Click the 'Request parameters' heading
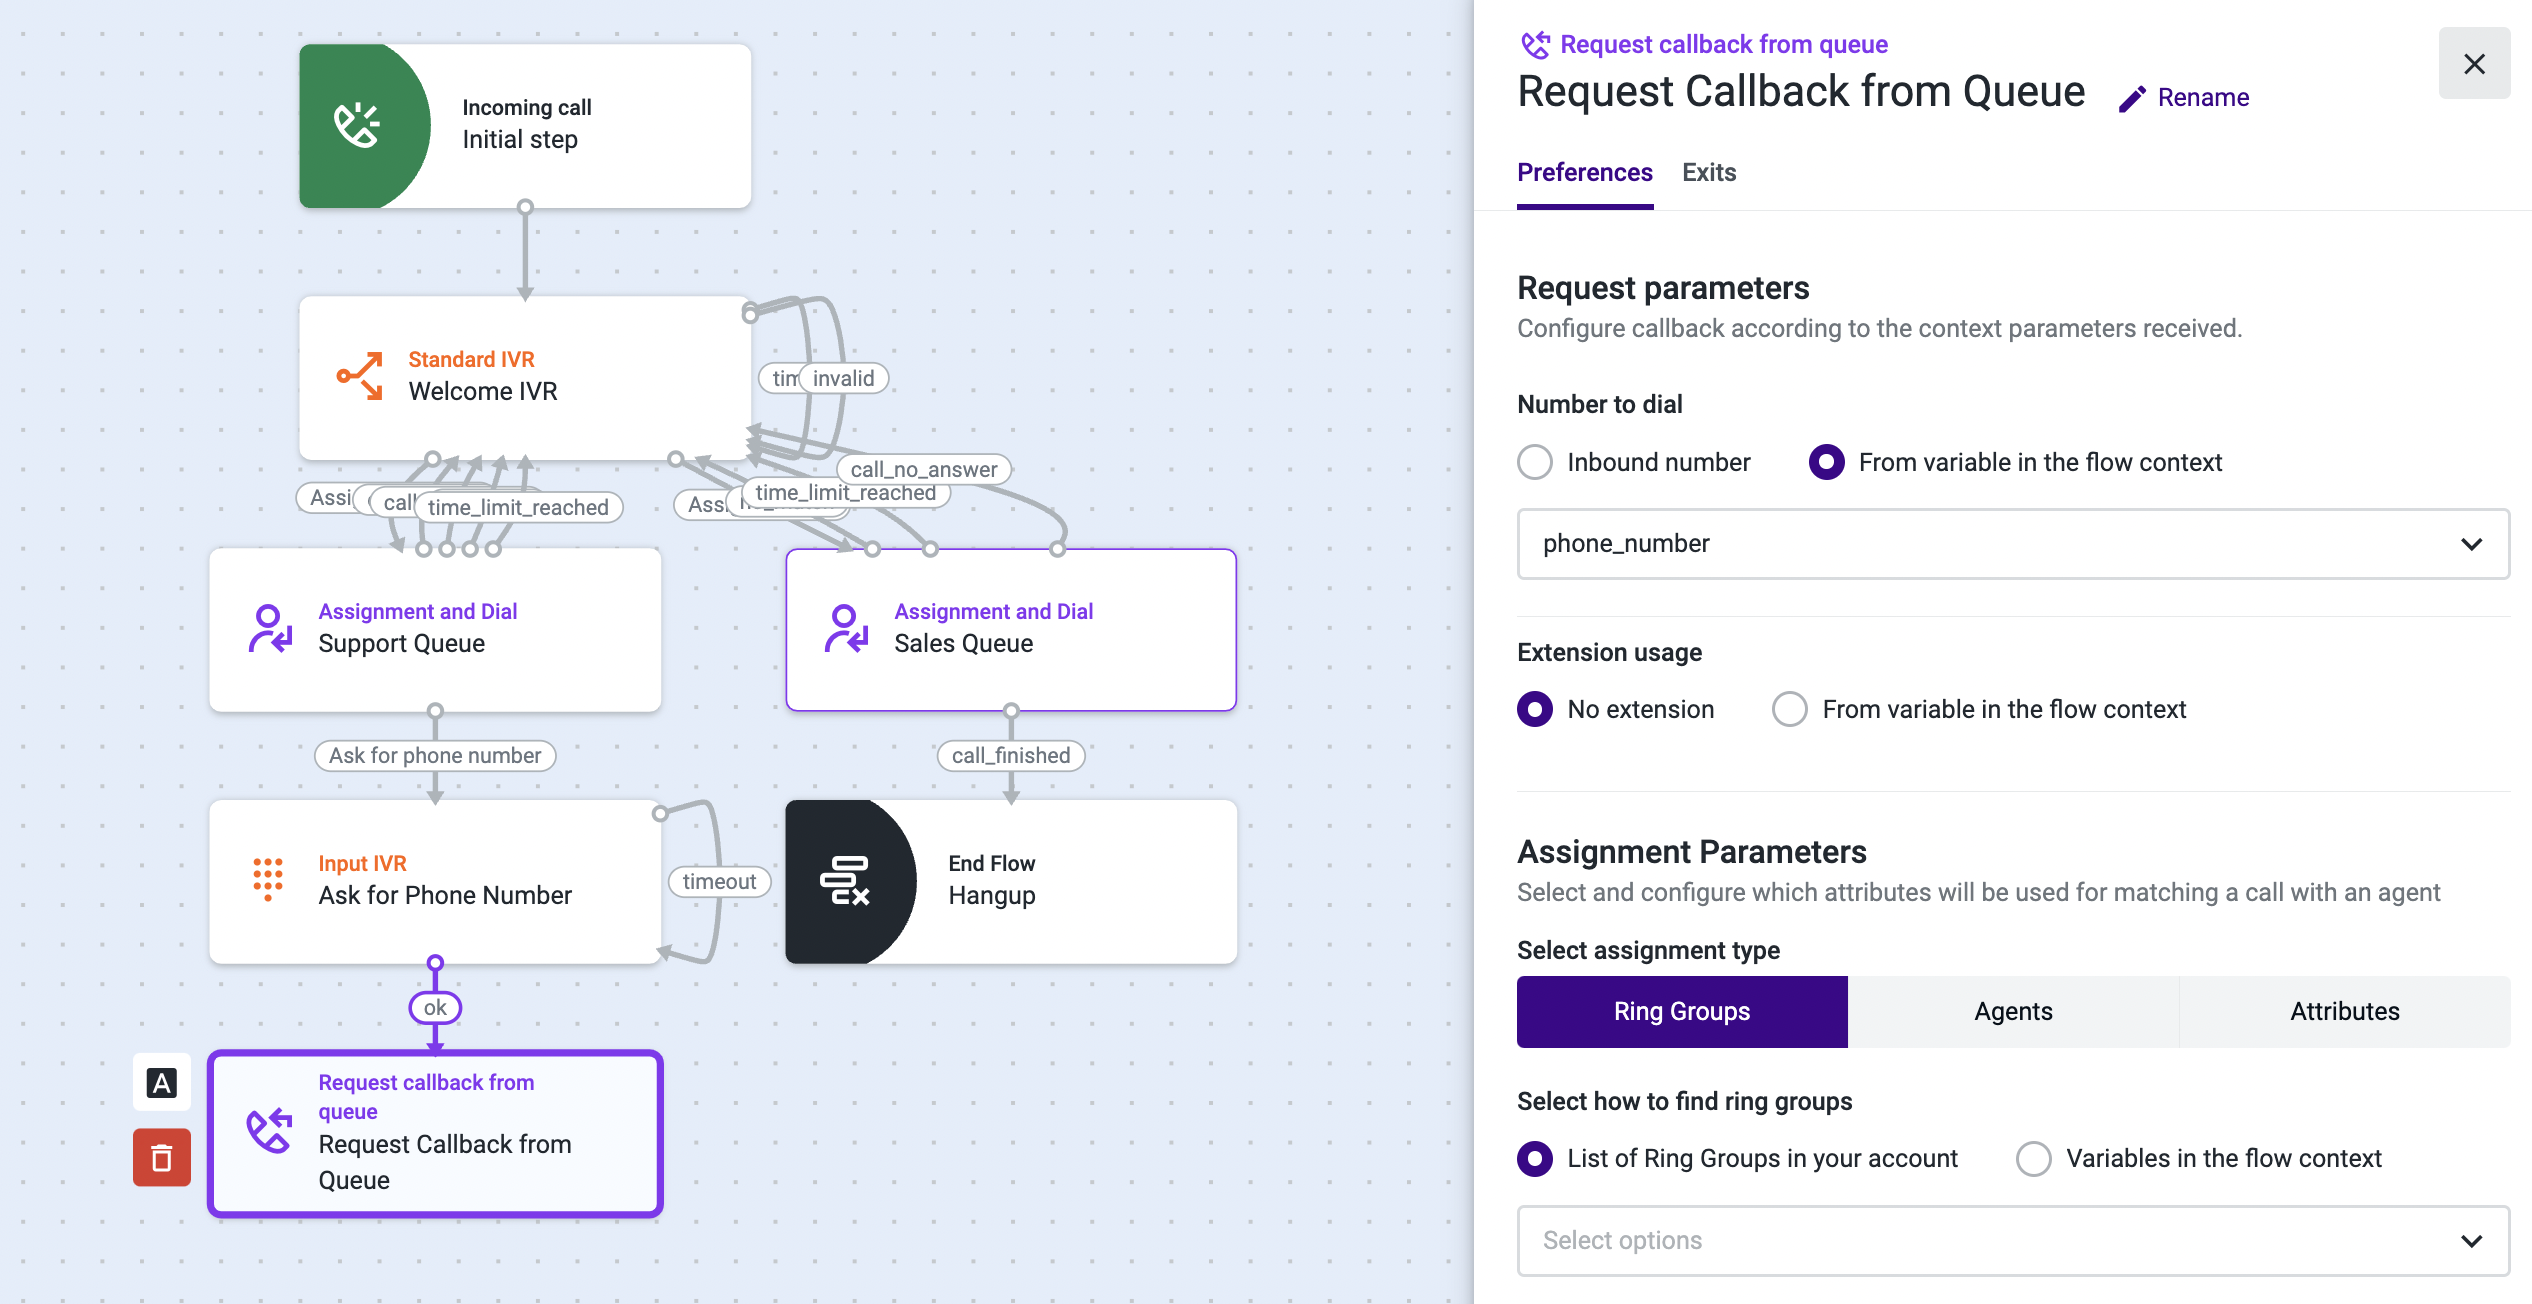Screen dimensions: 2532x1304 point(1663,288)
